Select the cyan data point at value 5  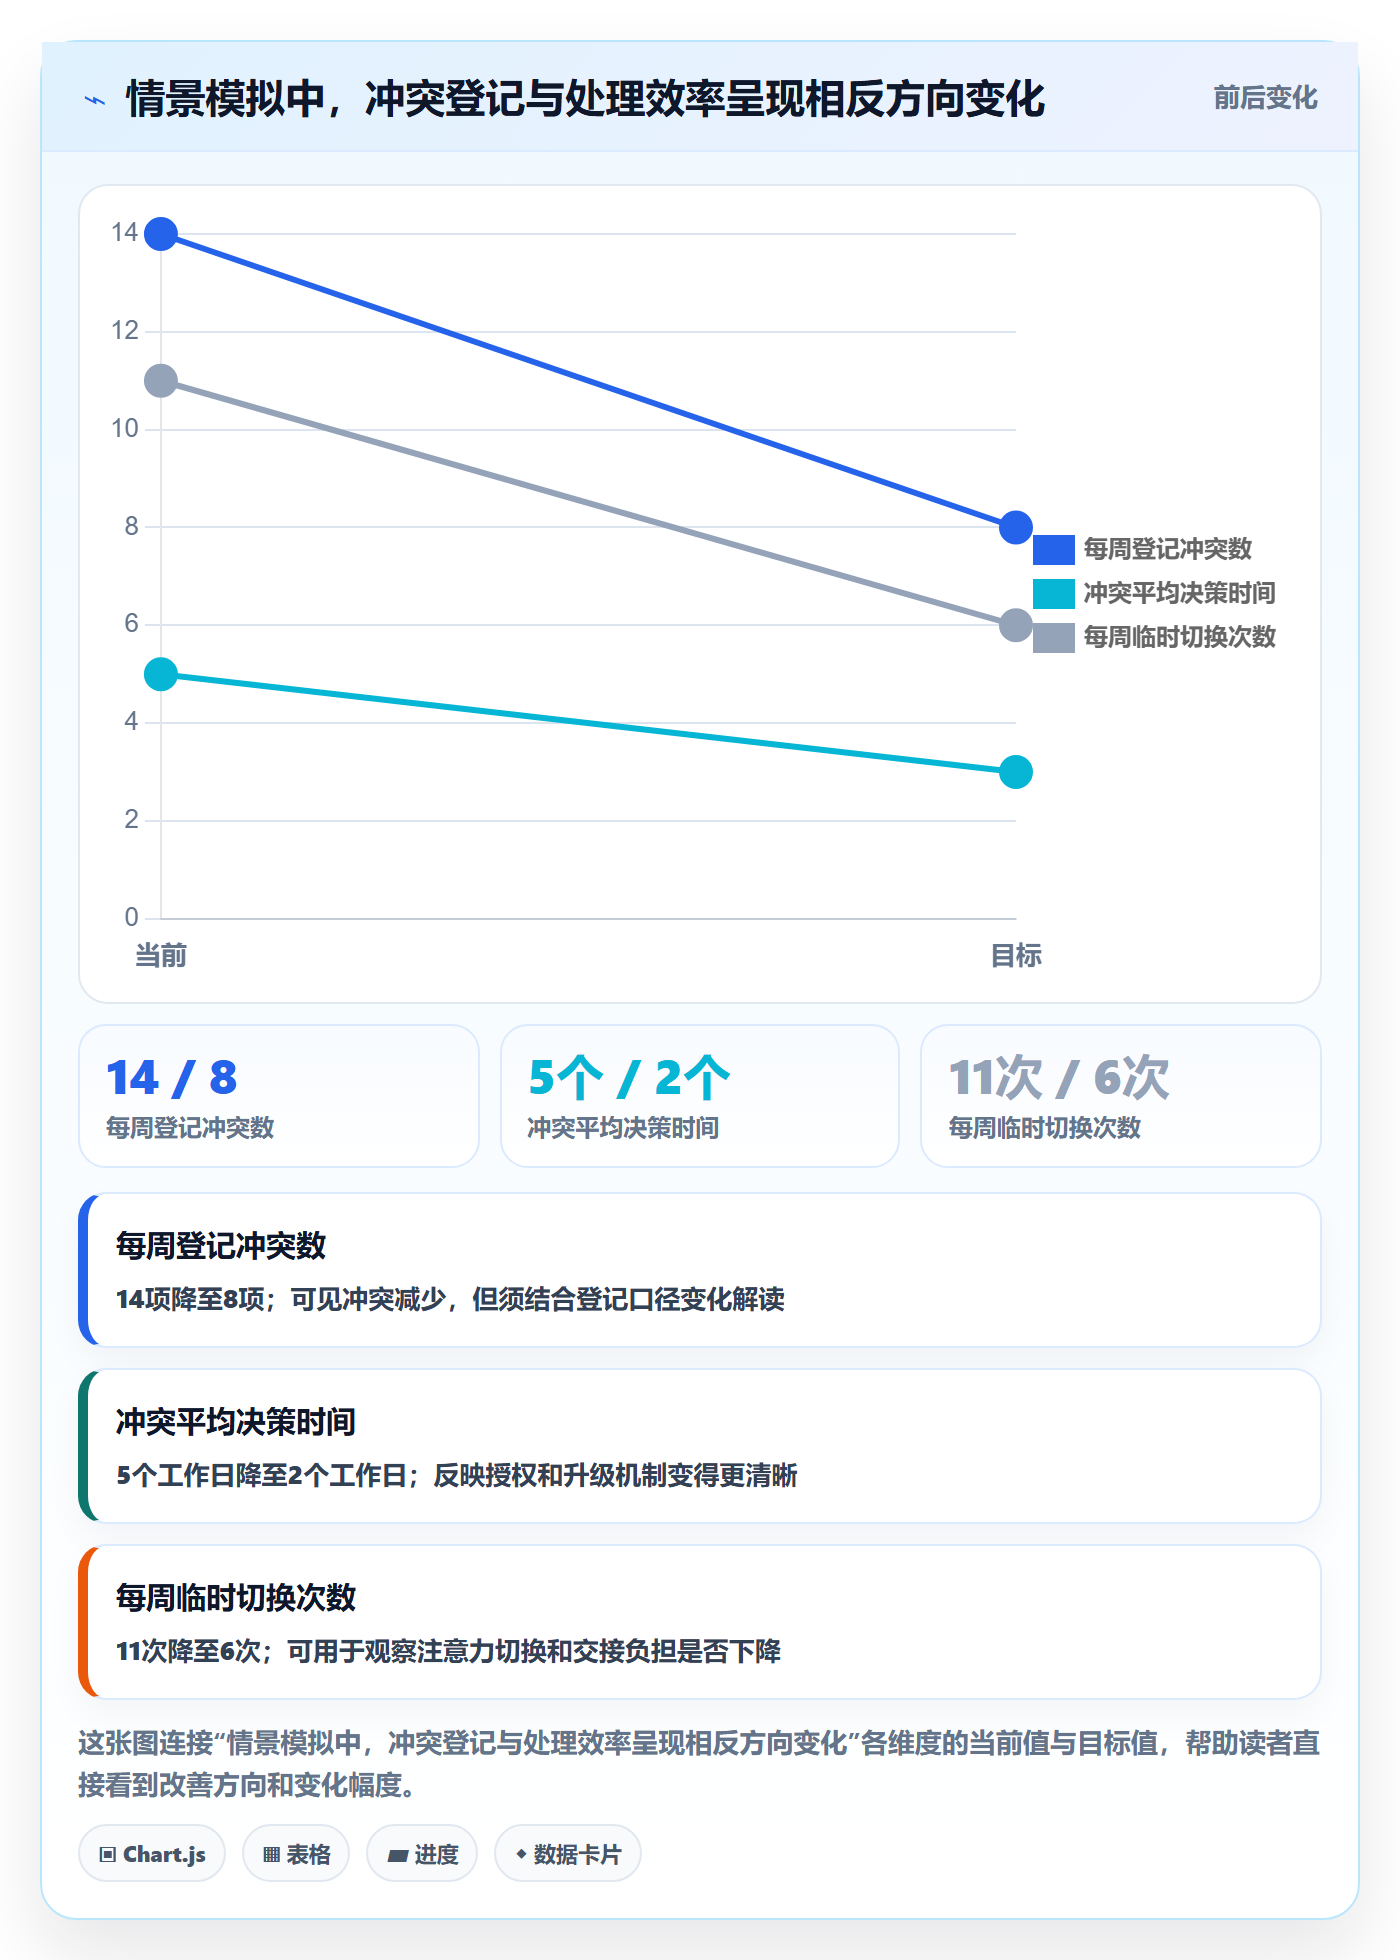161,674
